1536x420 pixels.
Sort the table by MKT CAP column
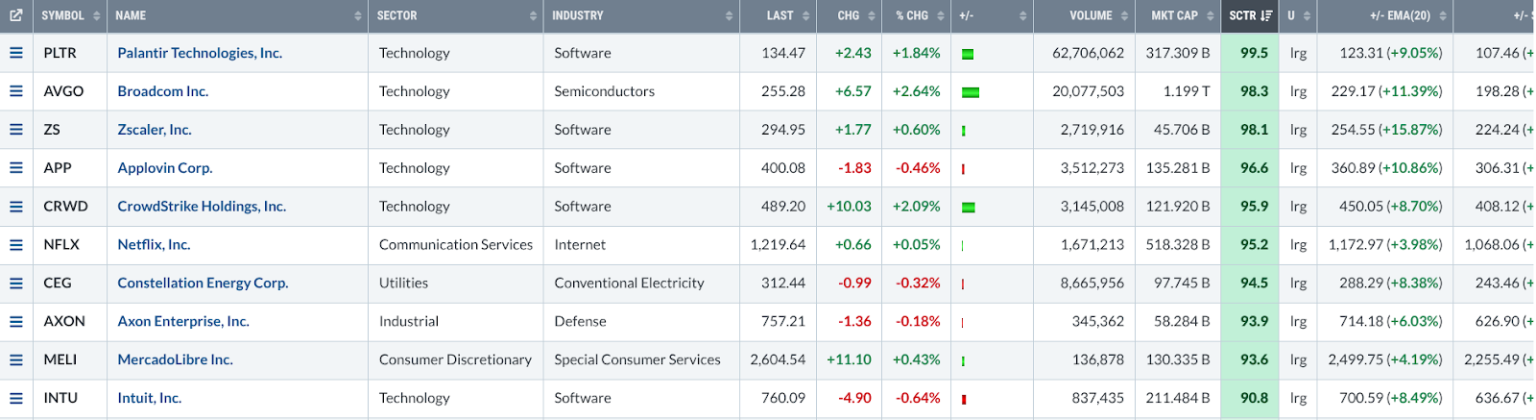1178,16
